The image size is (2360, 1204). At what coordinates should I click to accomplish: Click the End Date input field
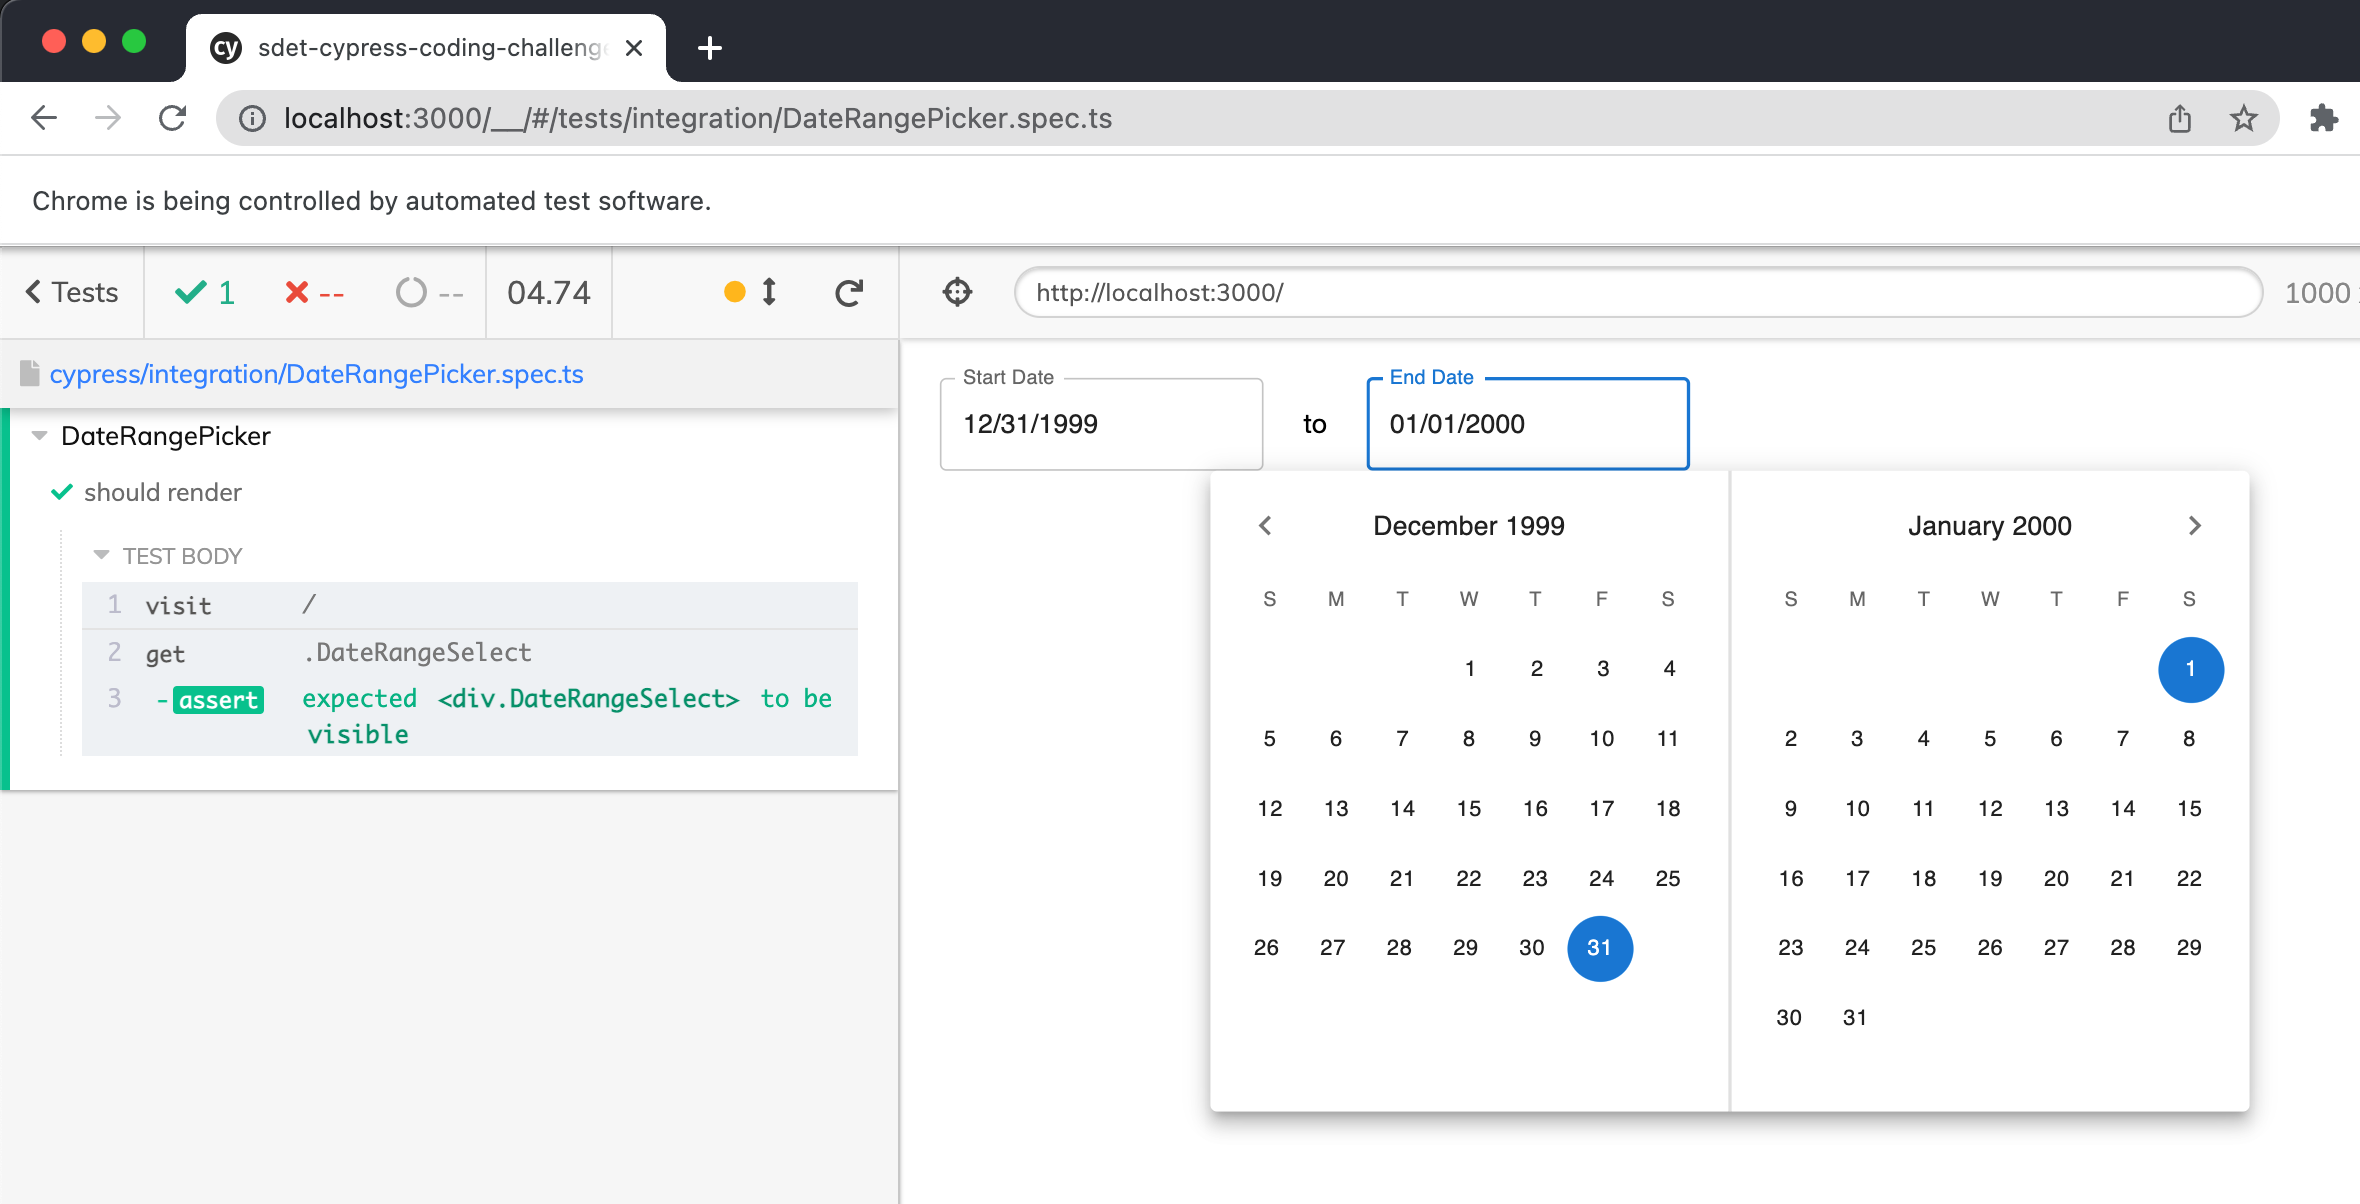tap(1525, 424)
